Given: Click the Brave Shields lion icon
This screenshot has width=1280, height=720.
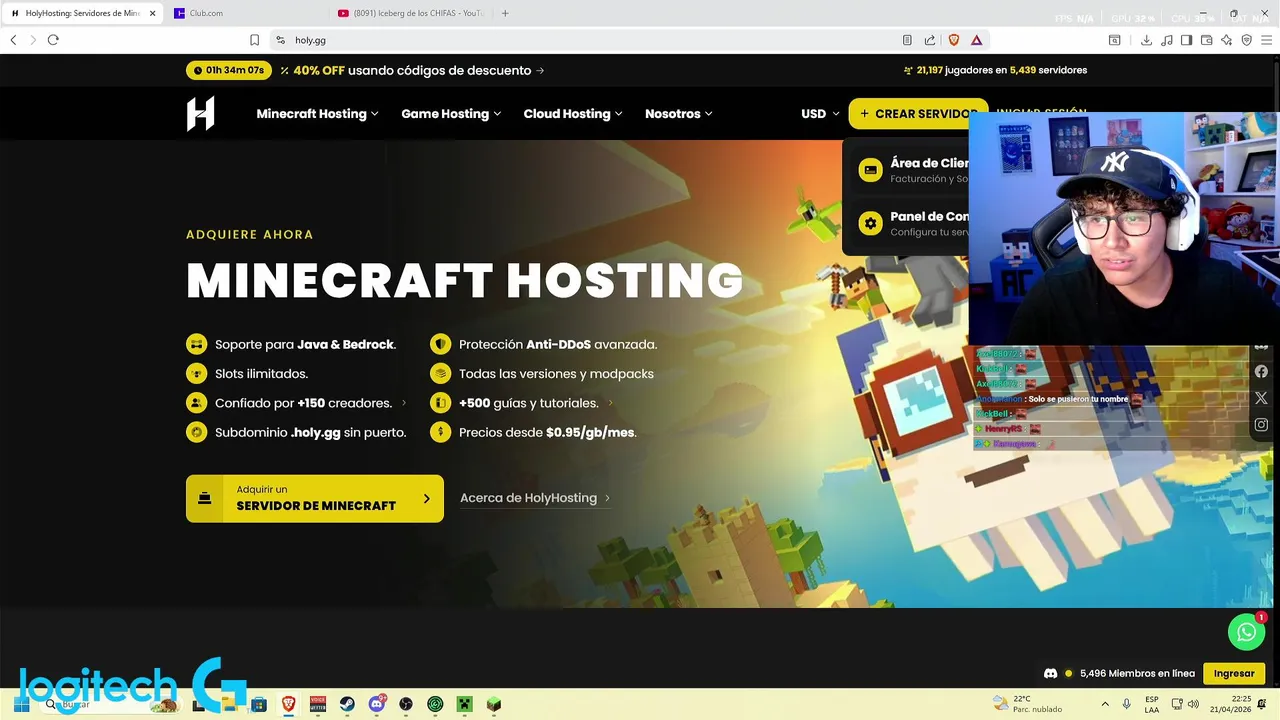Looking at the screenshot, I should [x=953, y=40].
